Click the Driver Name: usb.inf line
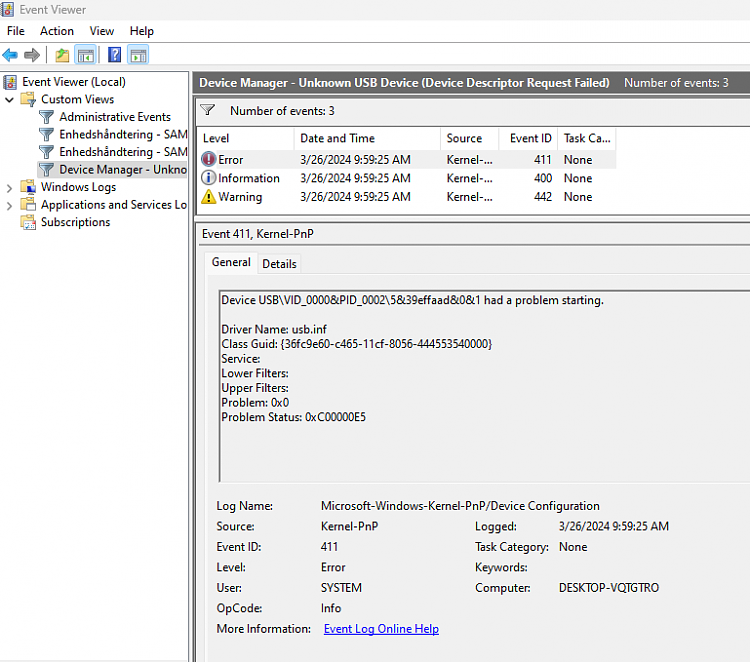Image resolution: width=750 pixels, height=662 pixels. 274,329
